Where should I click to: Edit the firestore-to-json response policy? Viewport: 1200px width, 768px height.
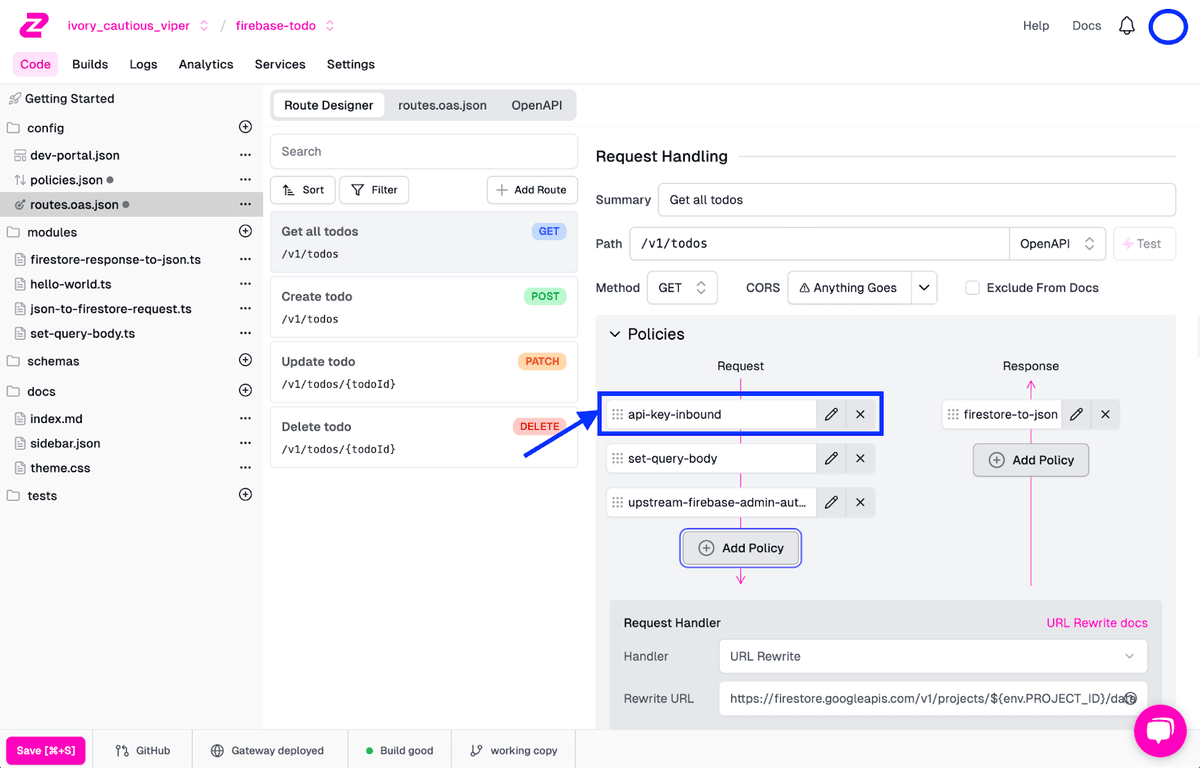click(1076, 414)
